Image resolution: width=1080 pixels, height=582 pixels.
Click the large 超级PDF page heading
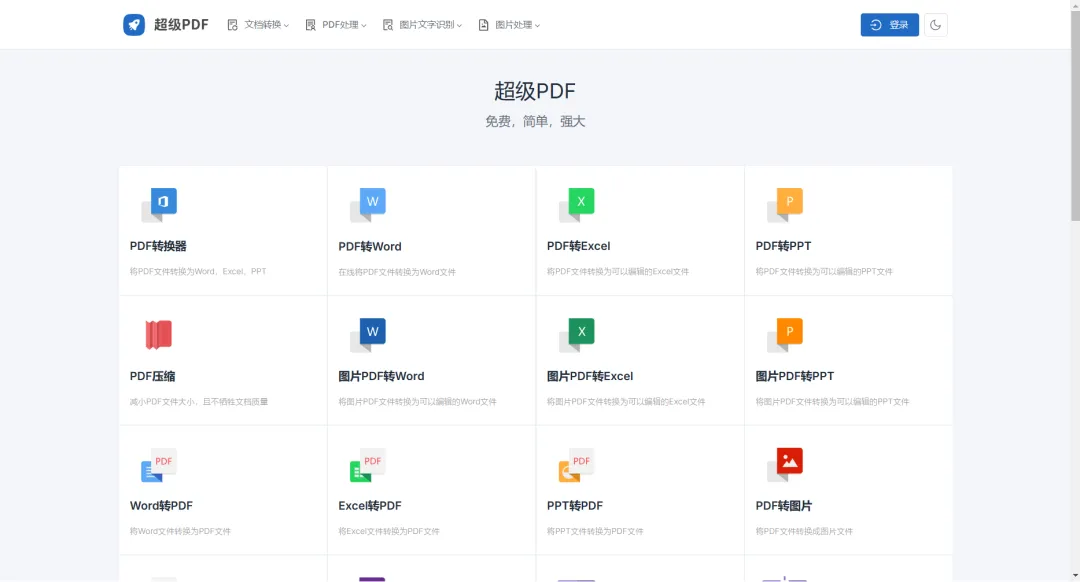(535, 91)
